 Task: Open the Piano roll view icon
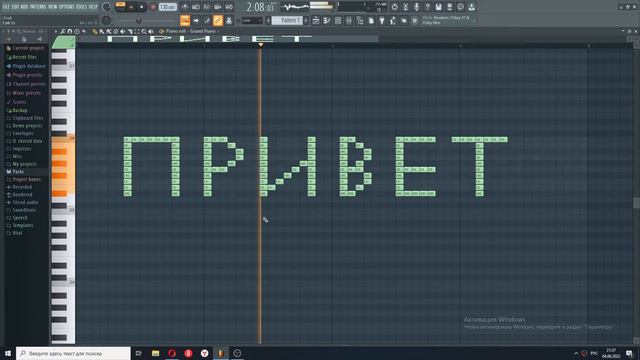pyautogui.click(x=327, y=20)
